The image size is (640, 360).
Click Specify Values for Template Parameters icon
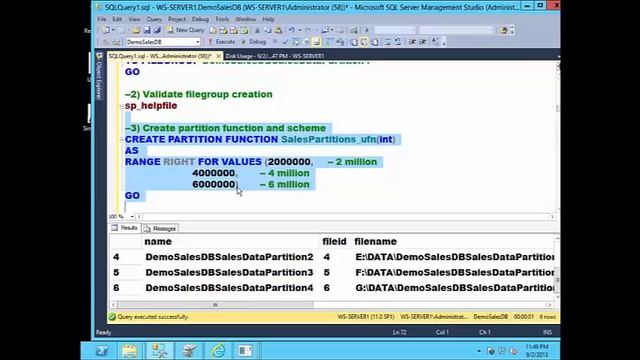pos(435,42)
